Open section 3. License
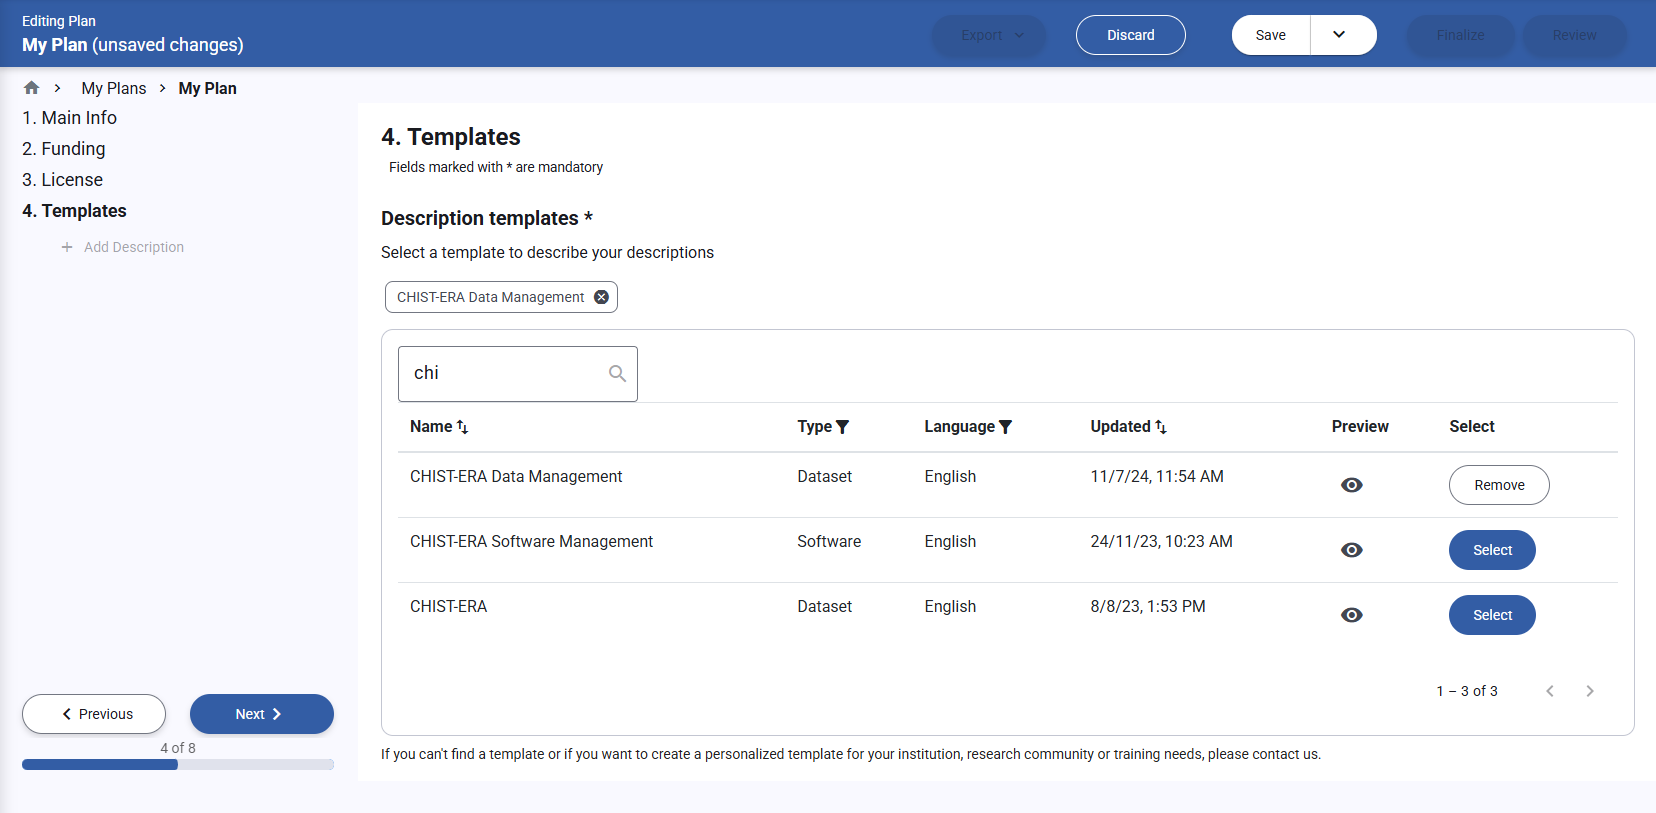1656x813 pixels. pyautogui.click(x=62, y=180)
